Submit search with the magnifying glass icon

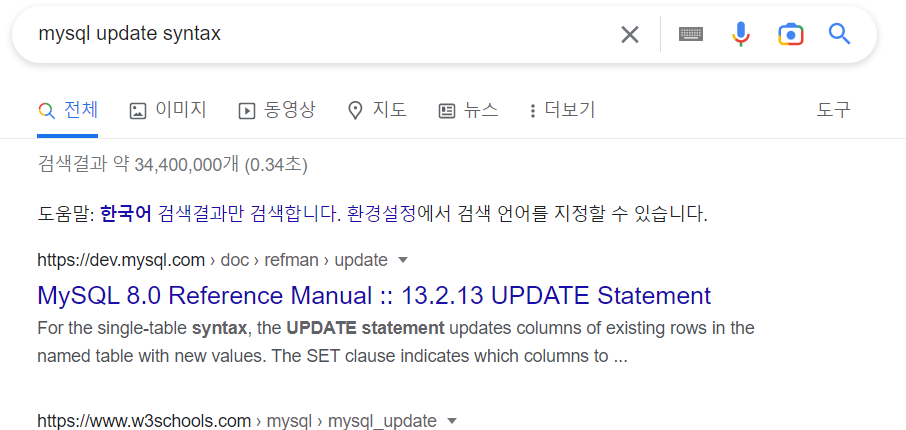coord(839,34)
